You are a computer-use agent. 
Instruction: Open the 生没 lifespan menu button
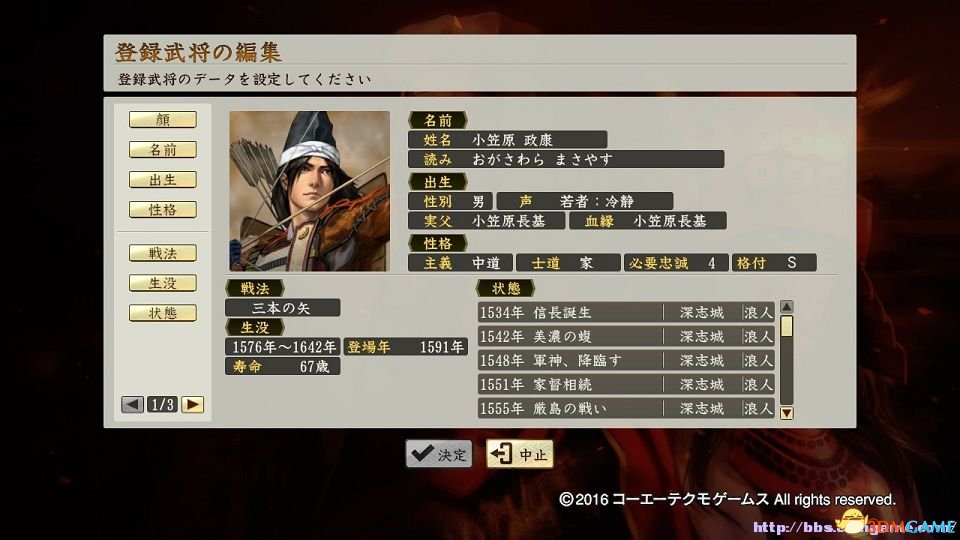[x=163, y=283]
